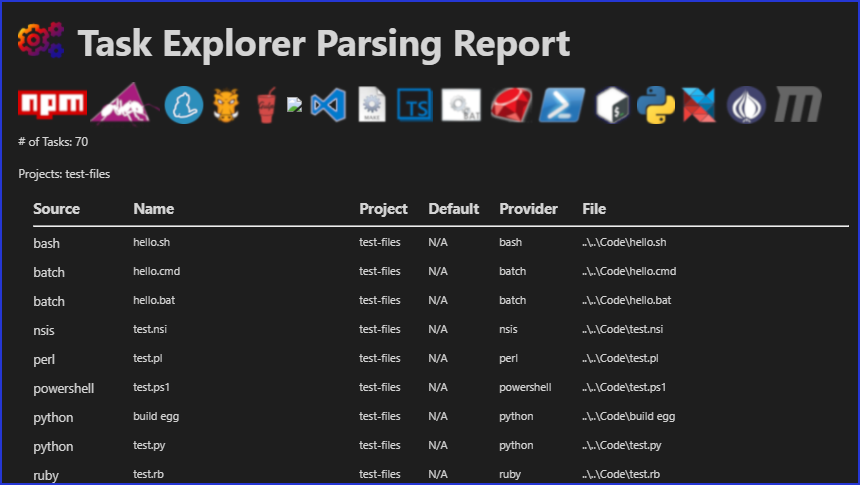Click the ..\..\Code\test.nsi file path
This screenshot has width=860, height=485.
[622, 329]
